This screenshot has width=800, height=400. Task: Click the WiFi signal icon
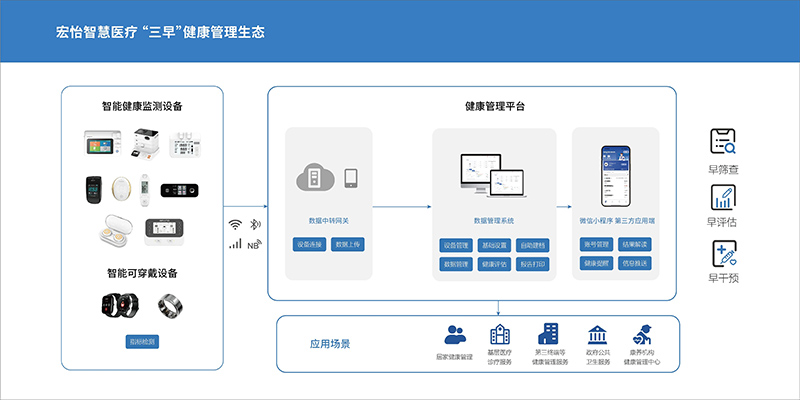pos(235,224)
